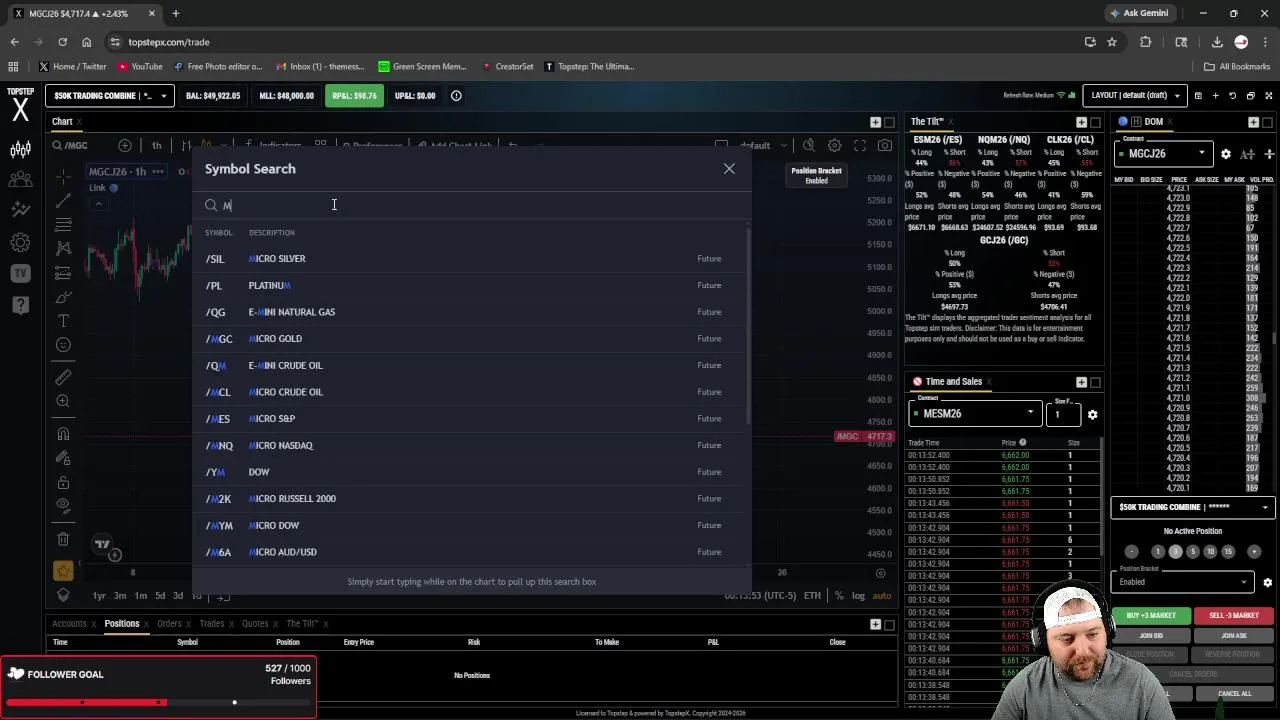Click the RP&L $98.76 indicator

tap(355, 96)
